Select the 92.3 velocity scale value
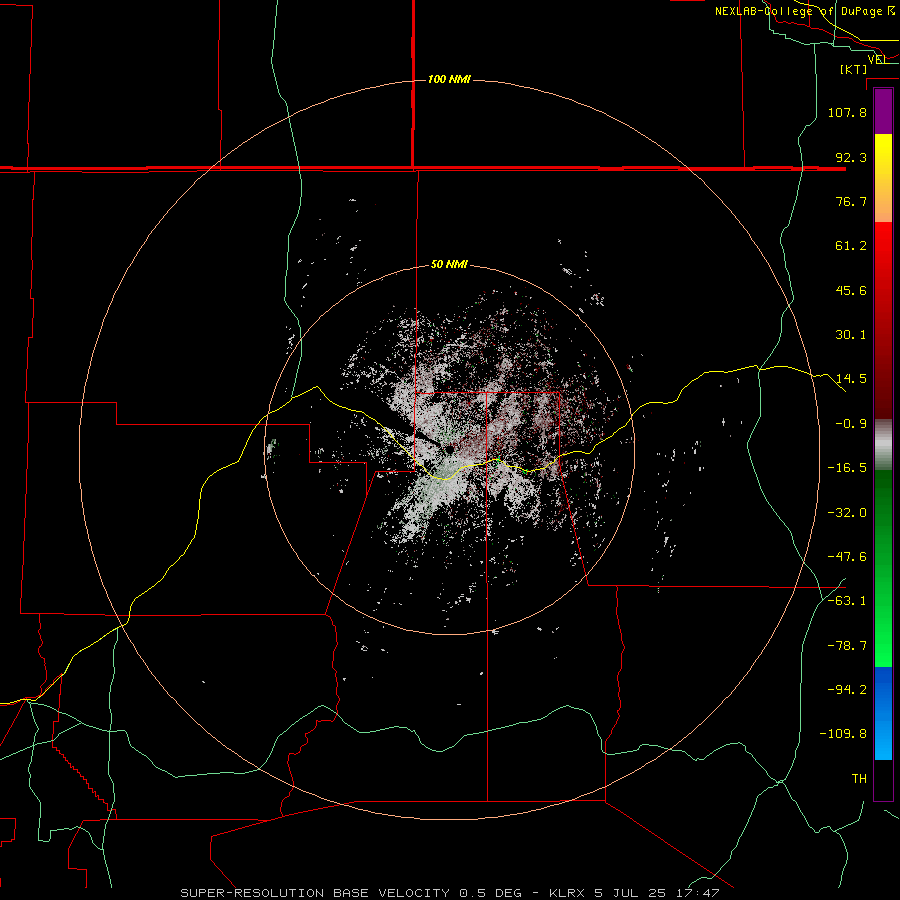 tap(851, 157)
